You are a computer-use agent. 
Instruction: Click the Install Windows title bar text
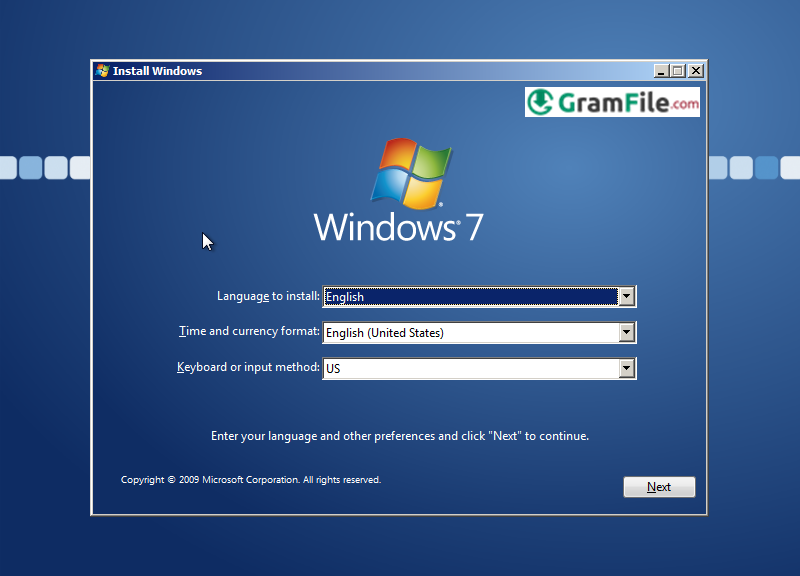tap(158, 71)
